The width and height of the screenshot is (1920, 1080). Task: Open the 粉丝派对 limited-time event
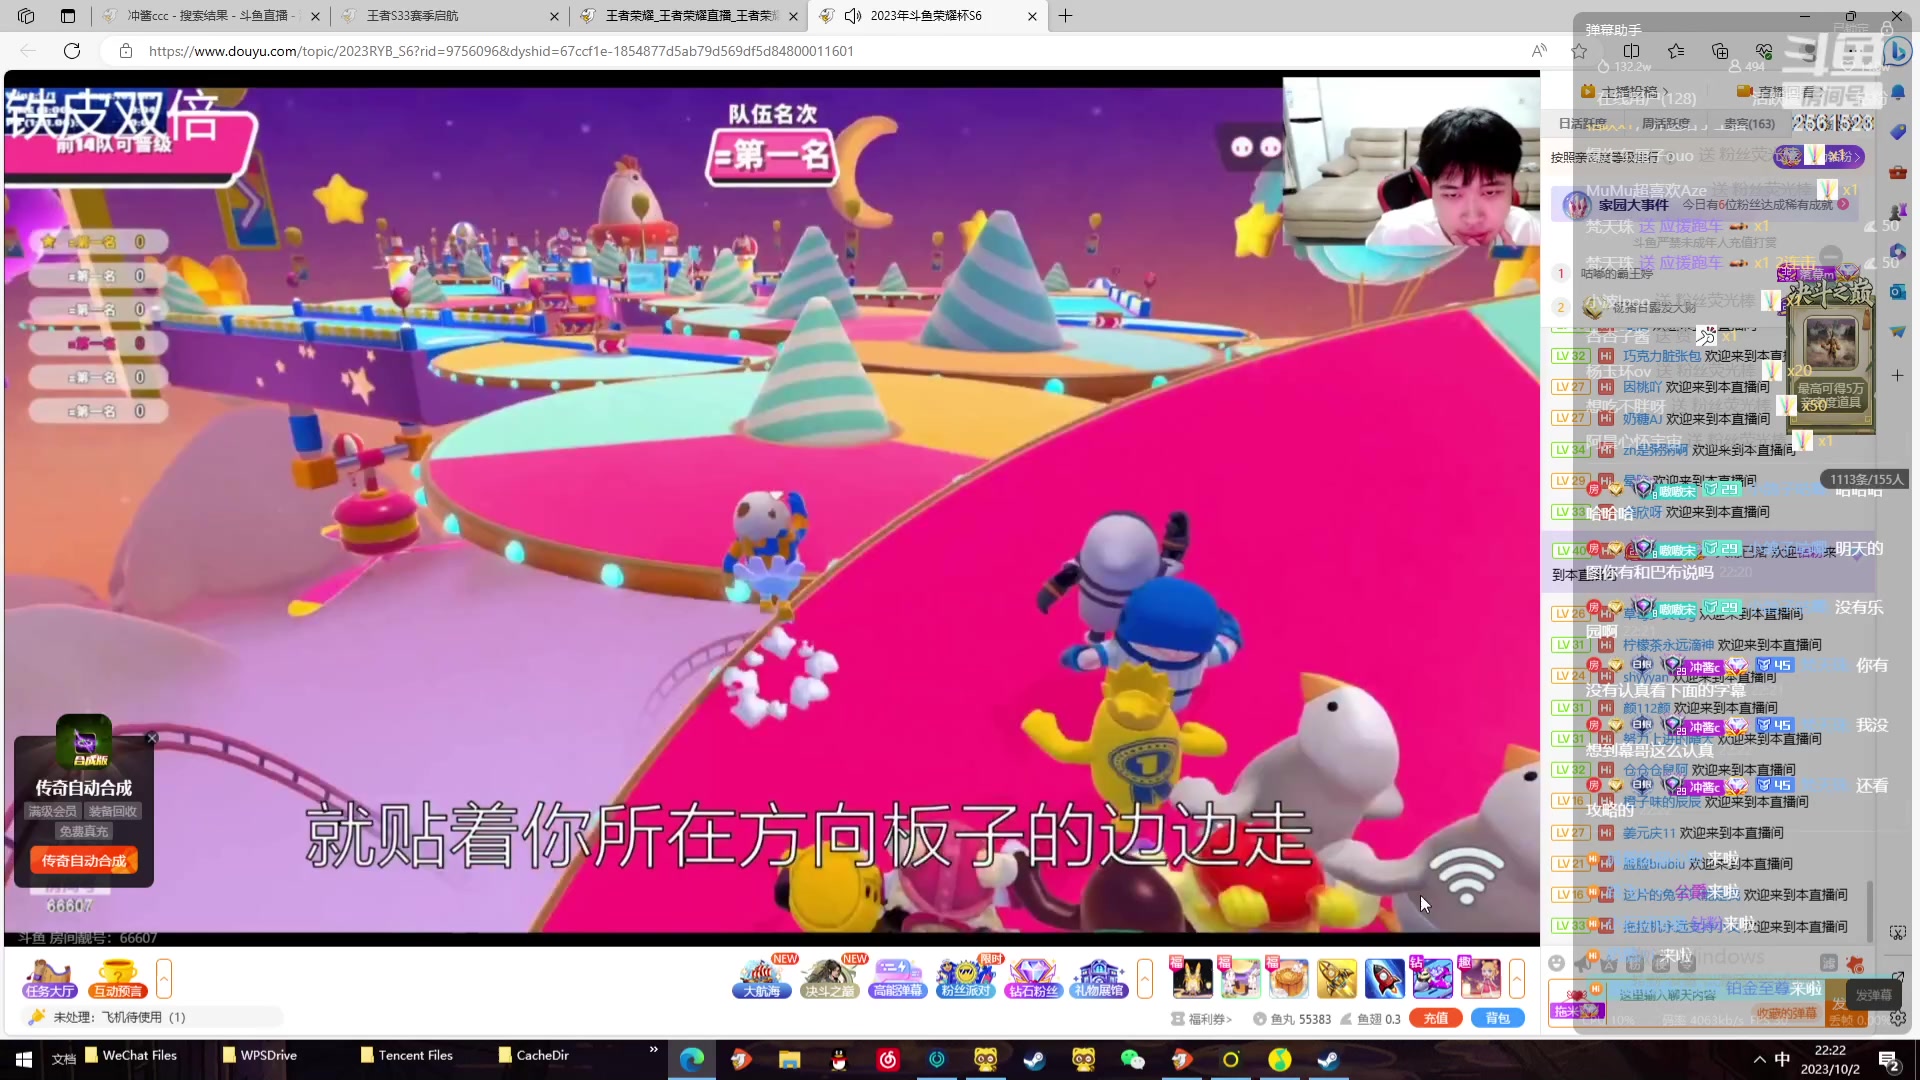(965, 978)
